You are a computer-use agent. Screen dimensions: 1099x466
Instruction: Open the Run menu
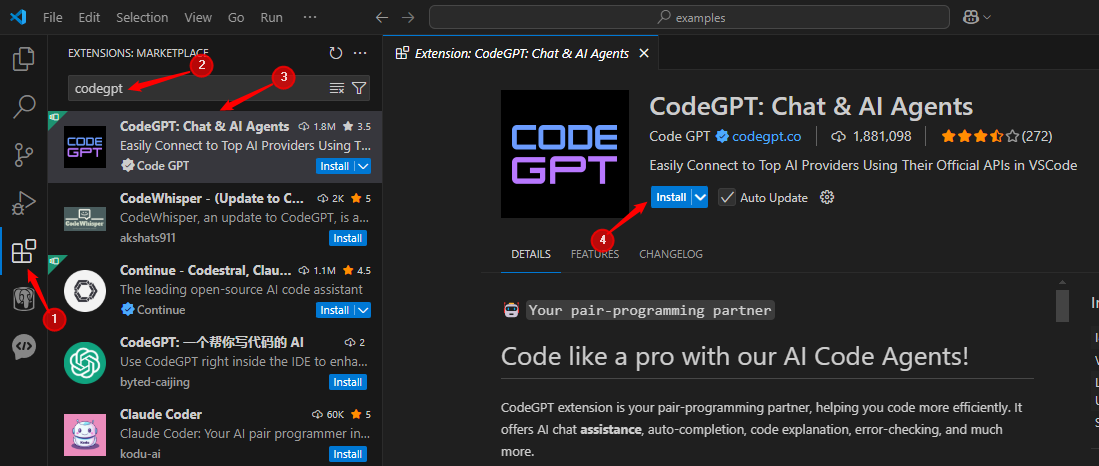pos(271,18)
